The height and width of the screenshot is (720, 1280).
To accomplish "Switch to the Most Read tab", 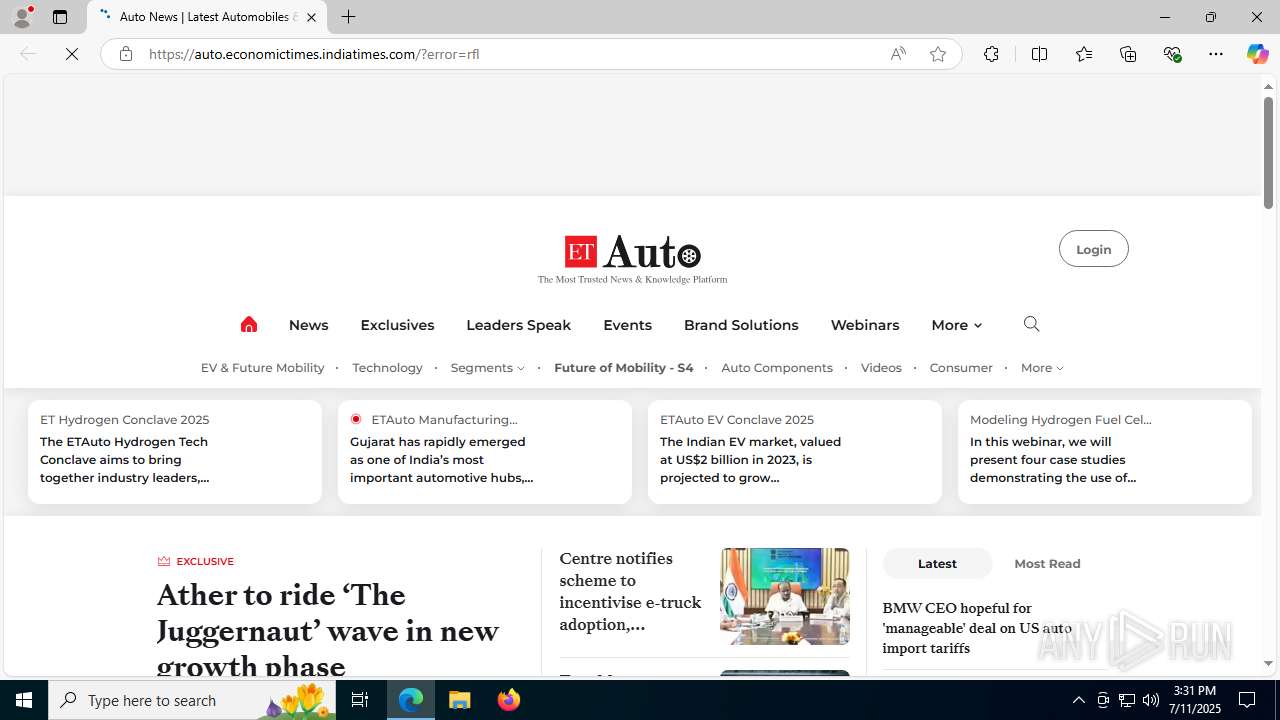I will tap(1047, 563).
